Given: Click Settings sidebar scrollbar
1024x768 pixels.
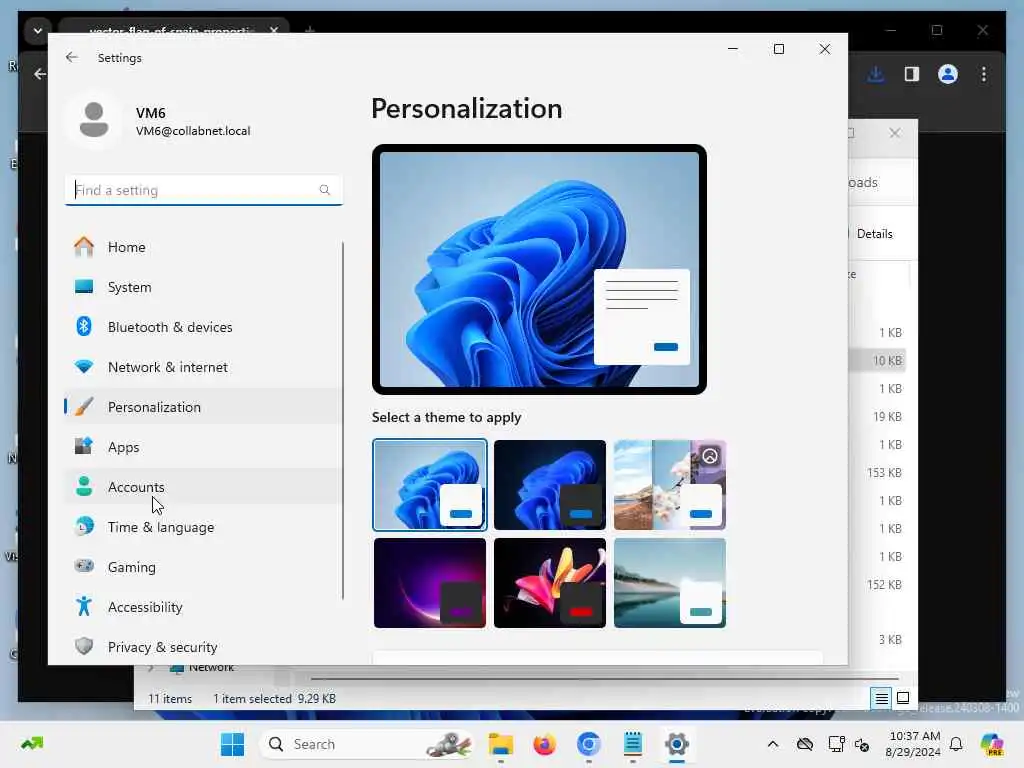Looking at the screenshot, I should [x=343, y=421].
